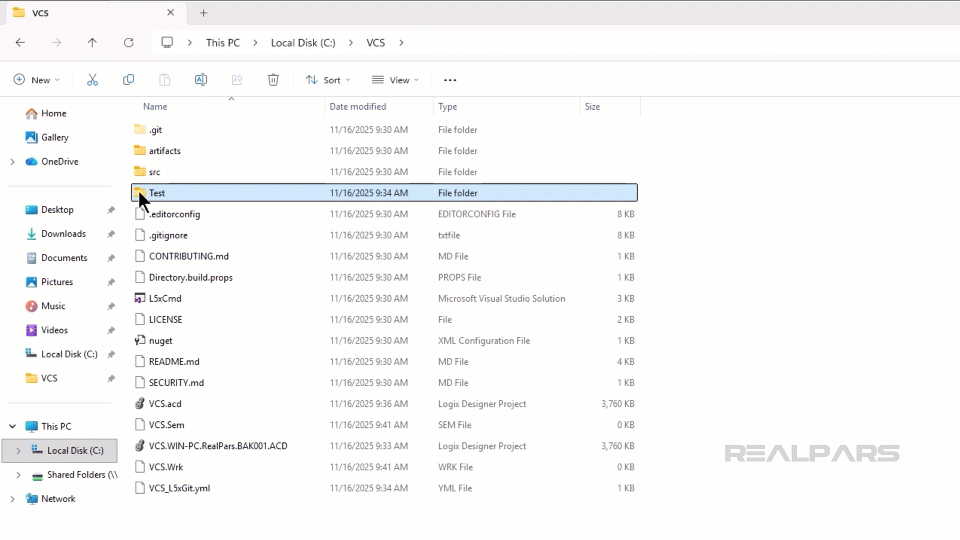Expand the OneDrive tree node

point(12,162)
